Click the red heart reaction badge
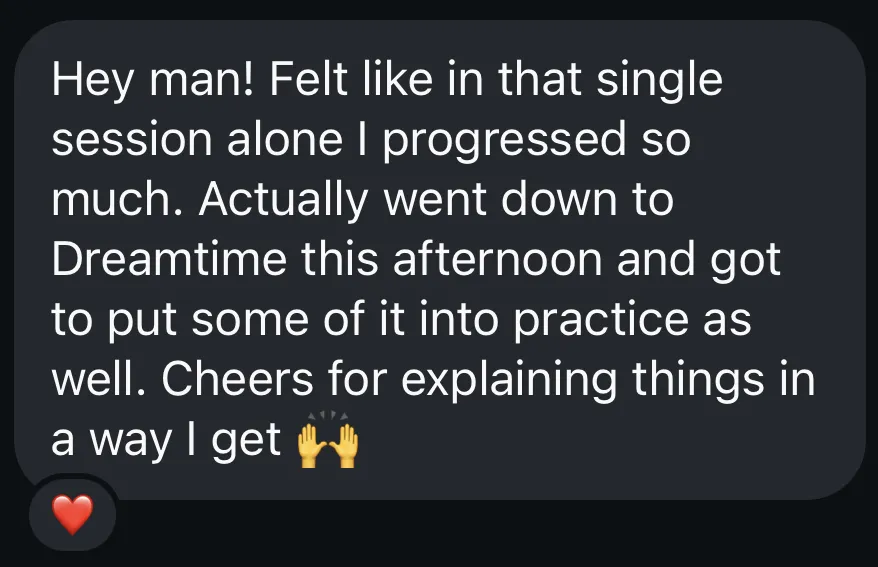878x567 pixels. [x=72, y=515]
